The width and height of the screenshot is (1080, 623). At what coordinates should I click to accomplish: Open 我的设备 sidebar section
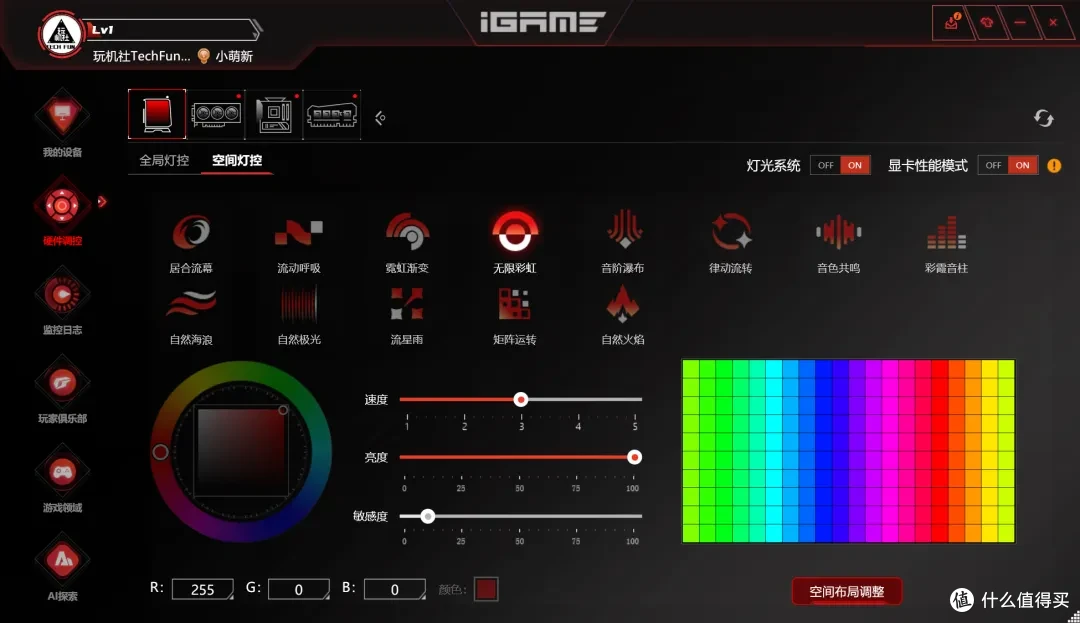click(x=62, y=125)
